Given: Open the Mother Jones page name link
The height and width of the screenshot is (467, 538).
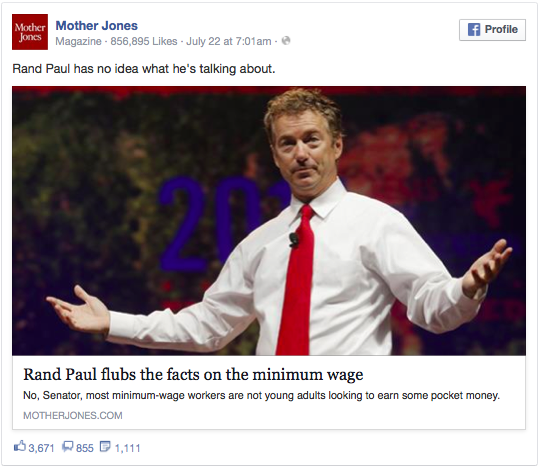Looking at the screenshot, I should 96,26.
